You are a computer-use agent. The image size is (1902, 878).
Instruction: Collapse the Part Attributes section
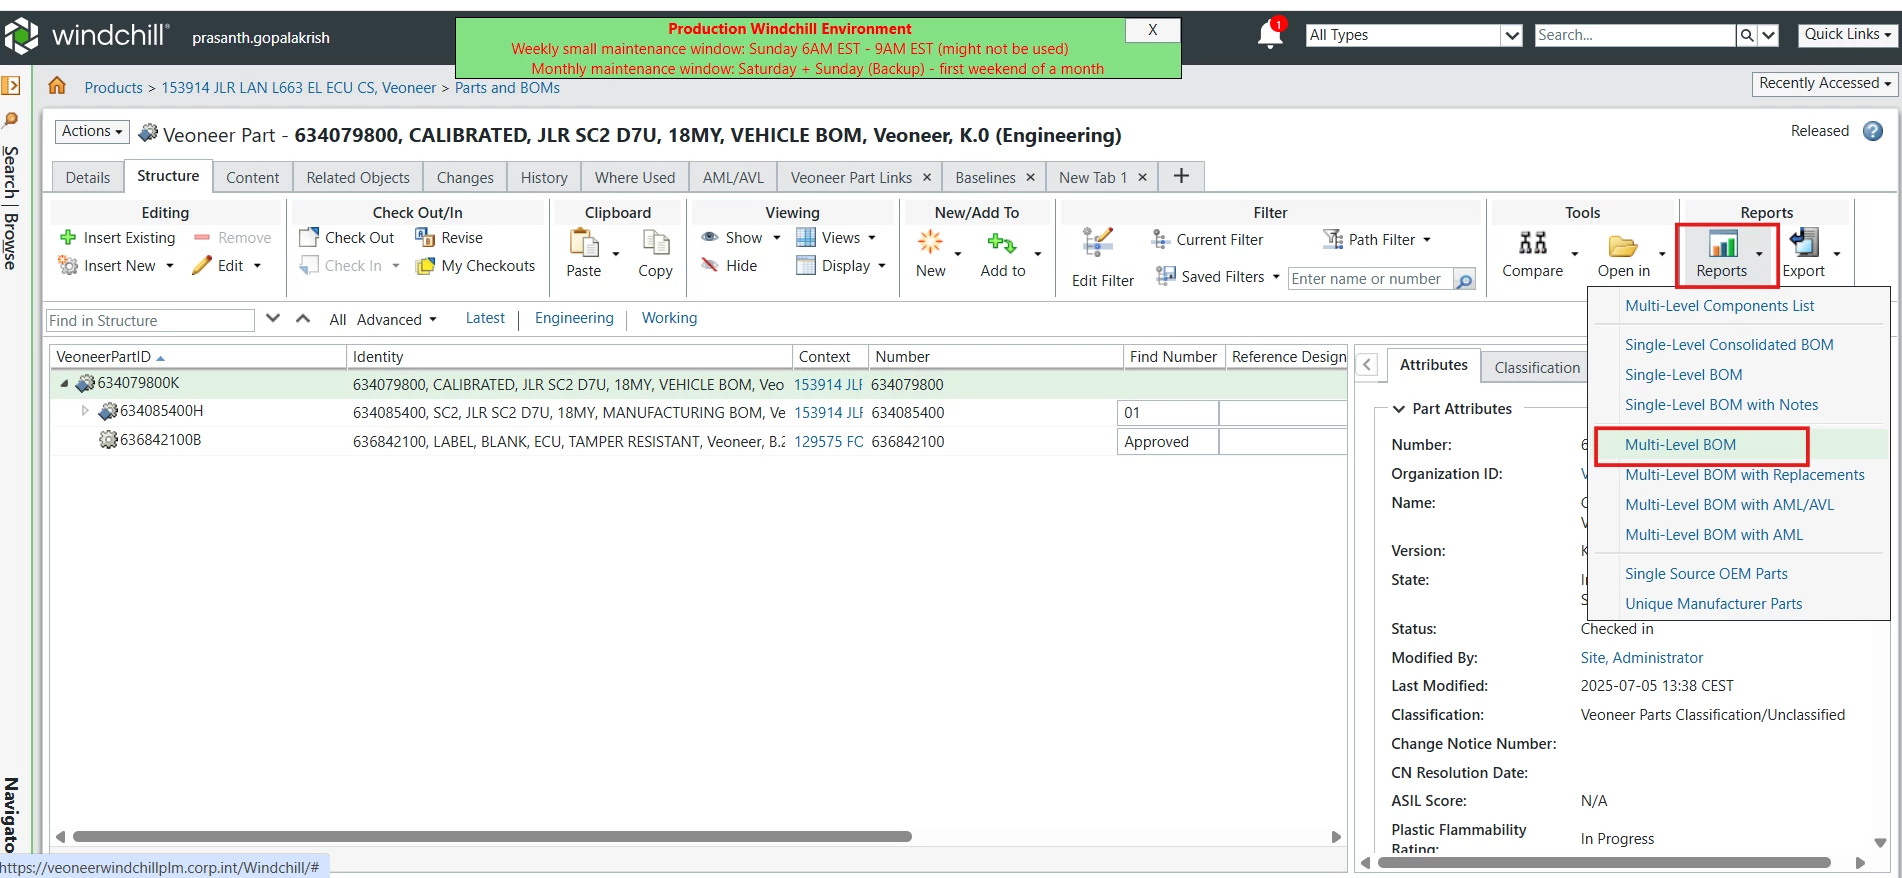click(1399, 409)
